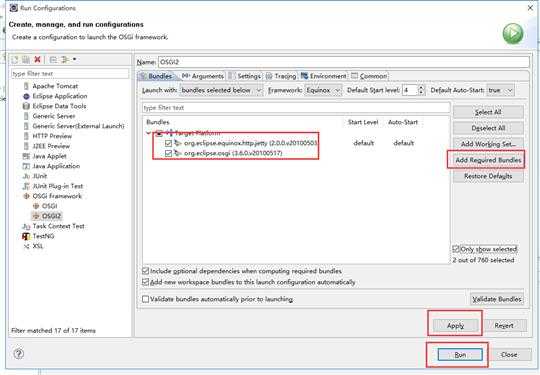Click the Validate Bundles button

497,299
